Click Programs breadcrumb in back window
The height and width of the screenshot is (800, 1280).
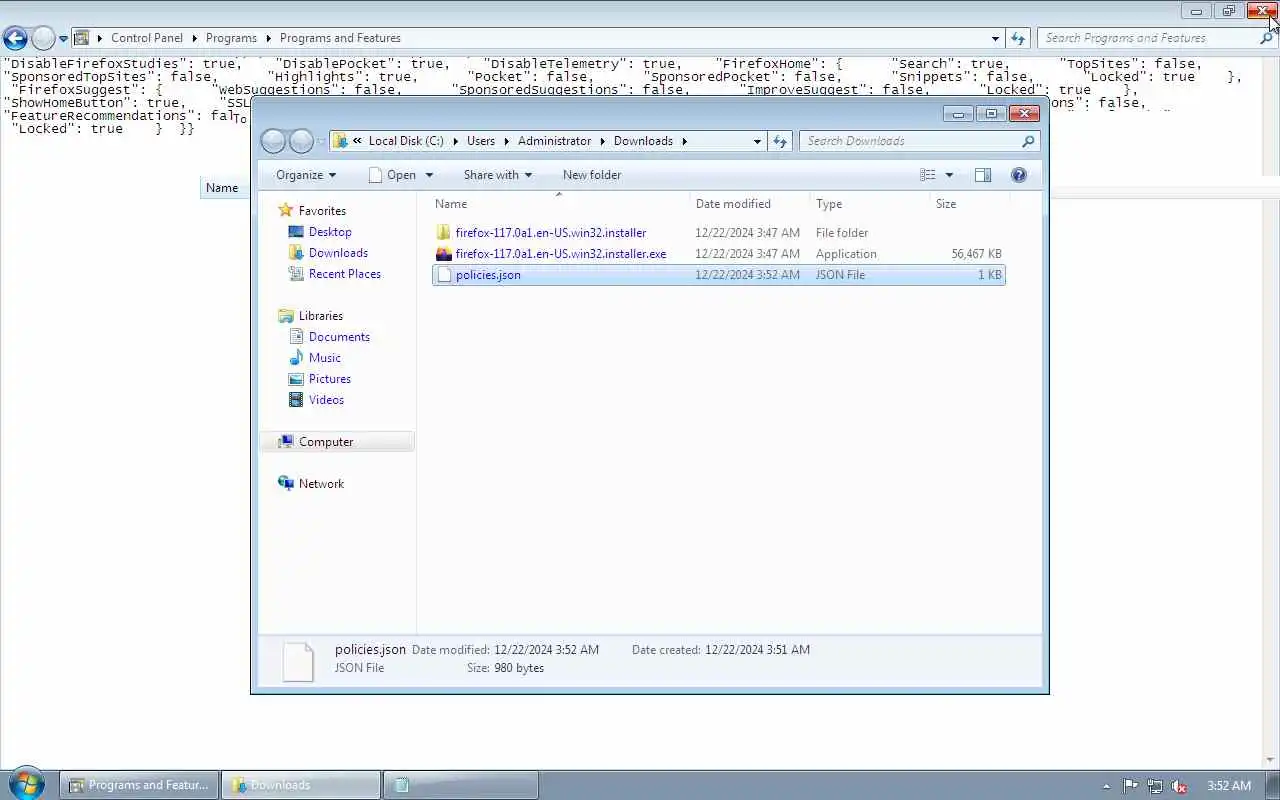tap(231, 38)
